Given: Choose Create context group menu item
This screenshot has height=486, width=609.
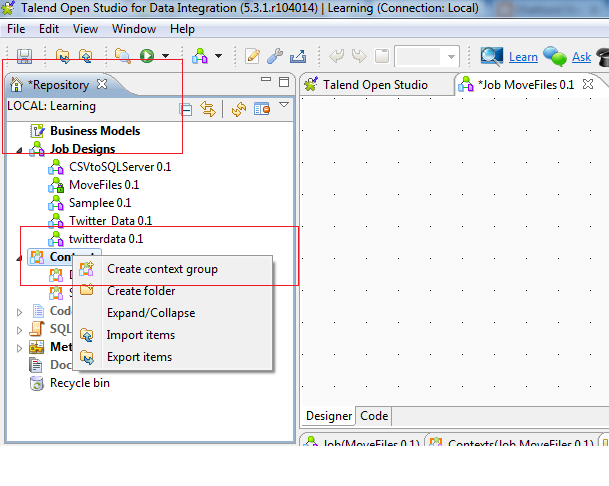Looking at the screenshot, I should (173, 269).
